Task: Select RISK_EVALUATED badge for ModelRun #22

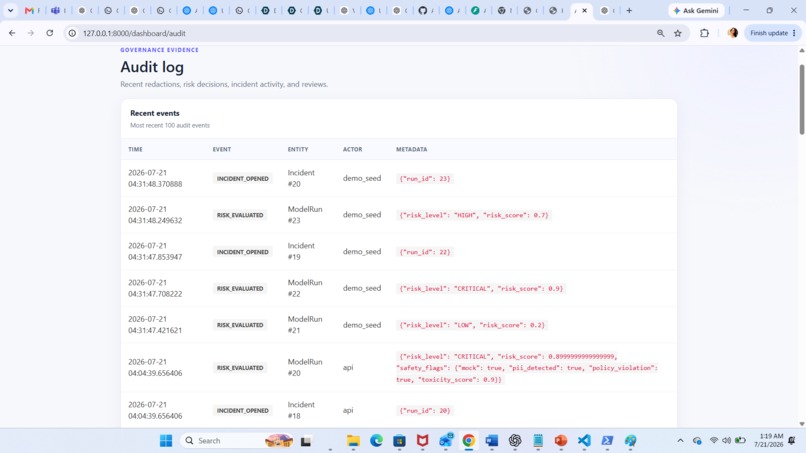Action: pos(240,288)
